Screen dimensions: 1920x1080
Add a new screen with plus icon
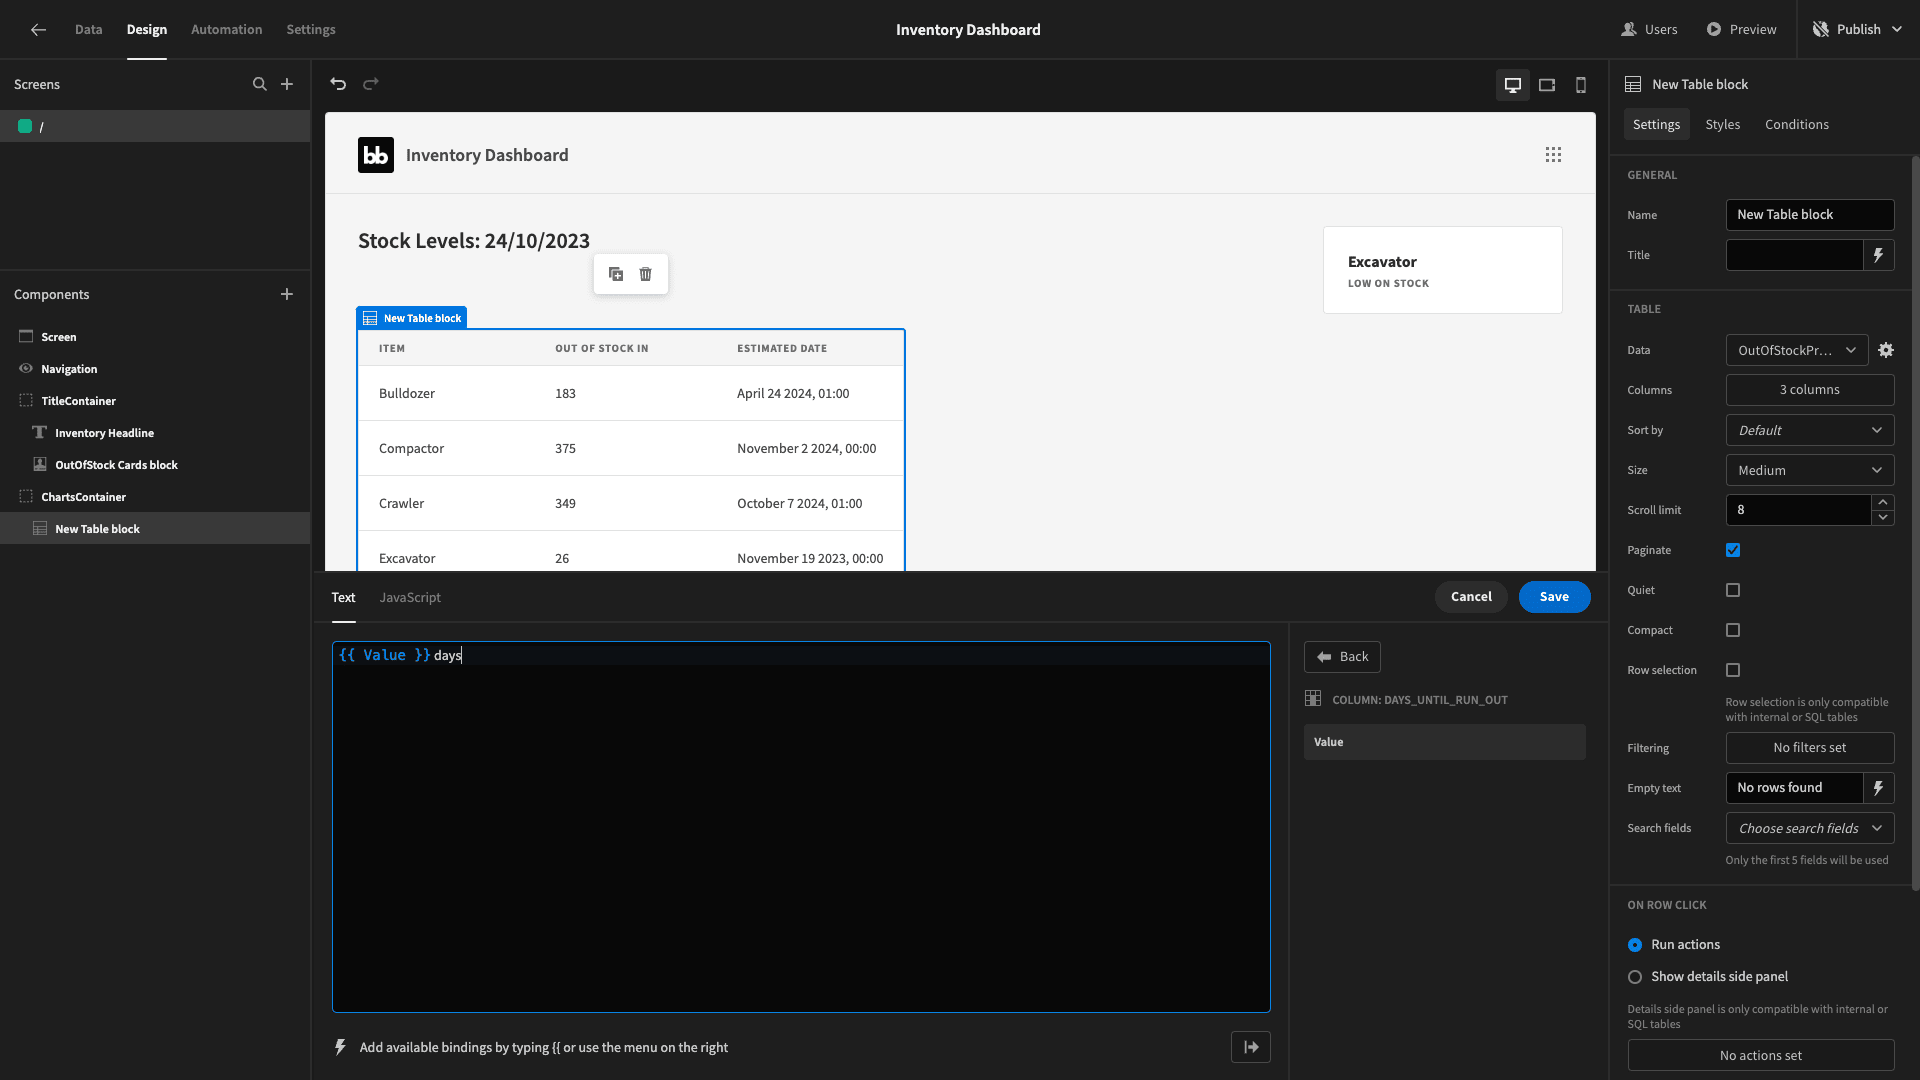point(287,84)
